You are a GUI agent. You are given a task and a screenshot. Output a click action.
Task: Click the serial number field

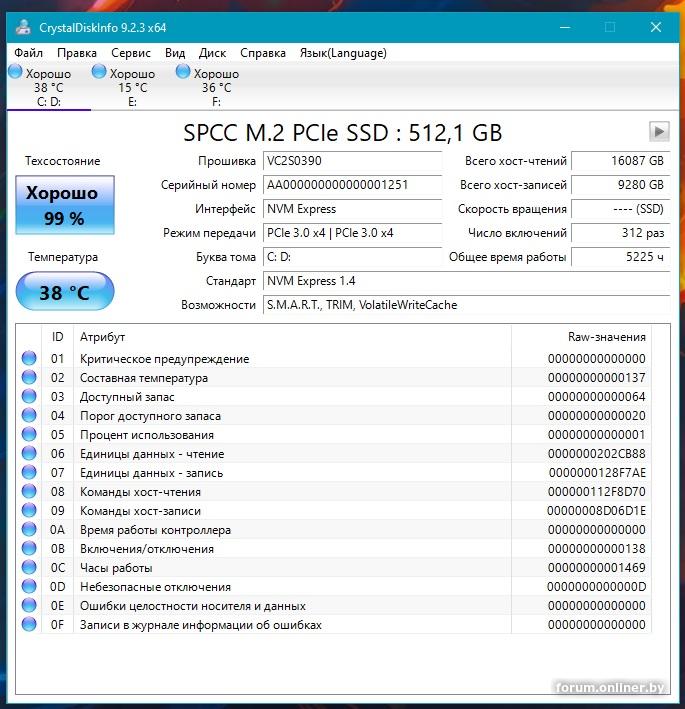[x=352, y=185]
